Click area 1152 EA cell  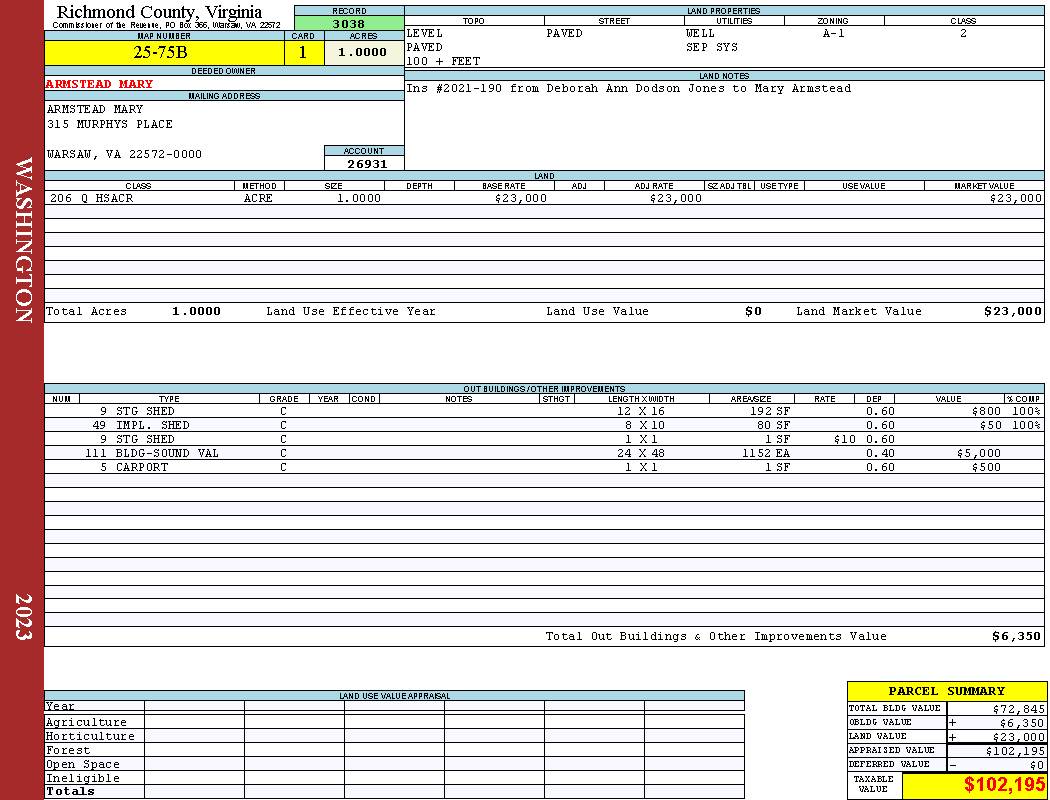click(765, 453)
